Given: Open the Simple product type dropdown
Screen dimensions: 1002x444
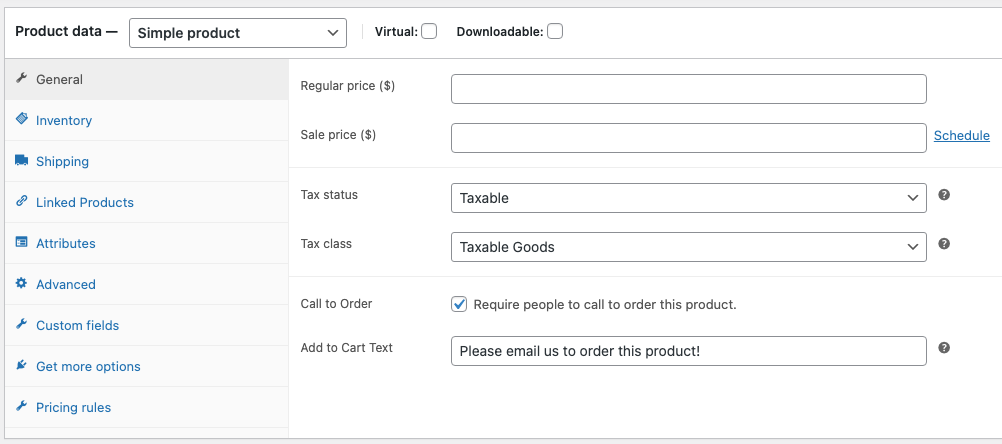Looking at the screenshot, I should point(238,33).
